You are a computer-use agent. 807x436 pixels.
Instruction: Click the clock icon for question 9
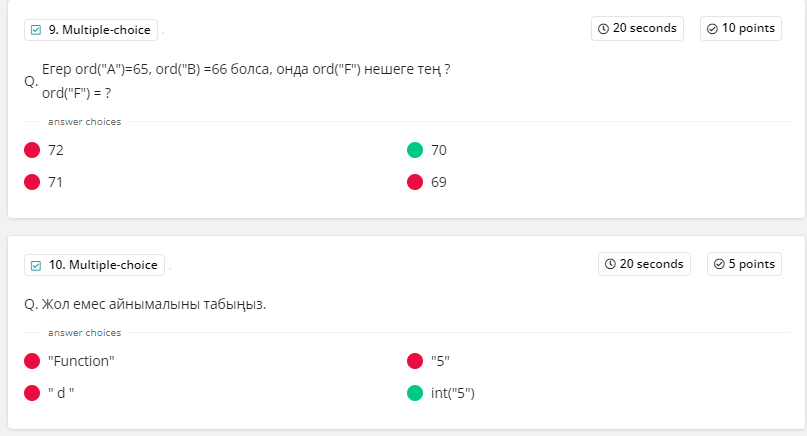tap(603, 29)
